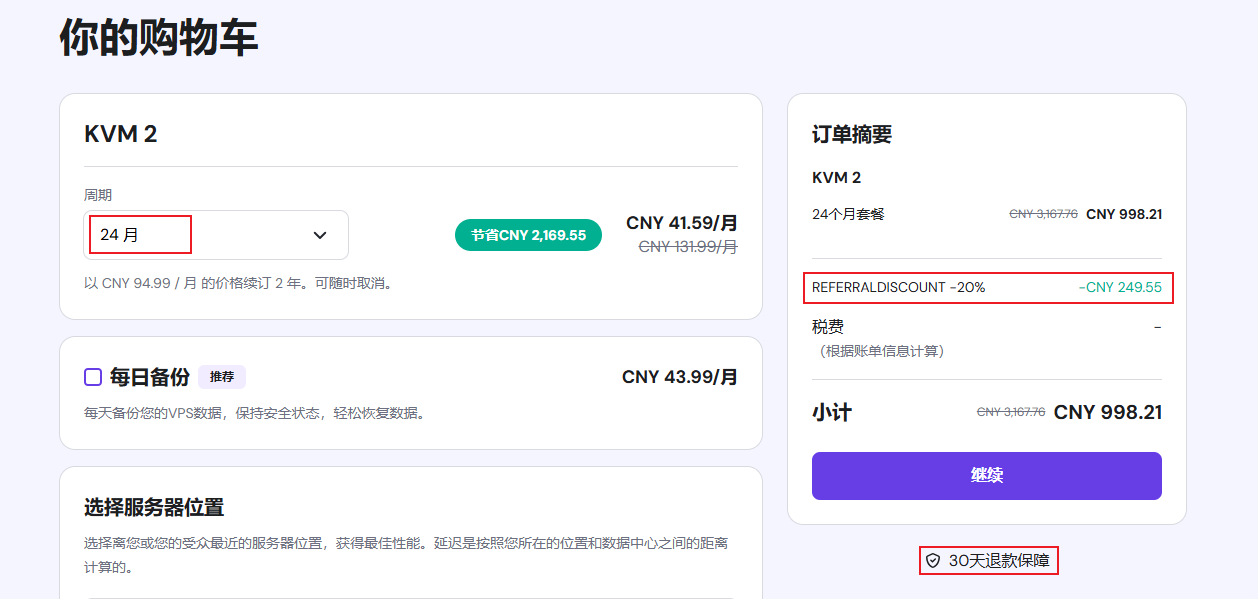The height and width of the screenshot is (599, 1258).
Task: Click the shield icon beside refund guarantee
Action: [933, 561]
